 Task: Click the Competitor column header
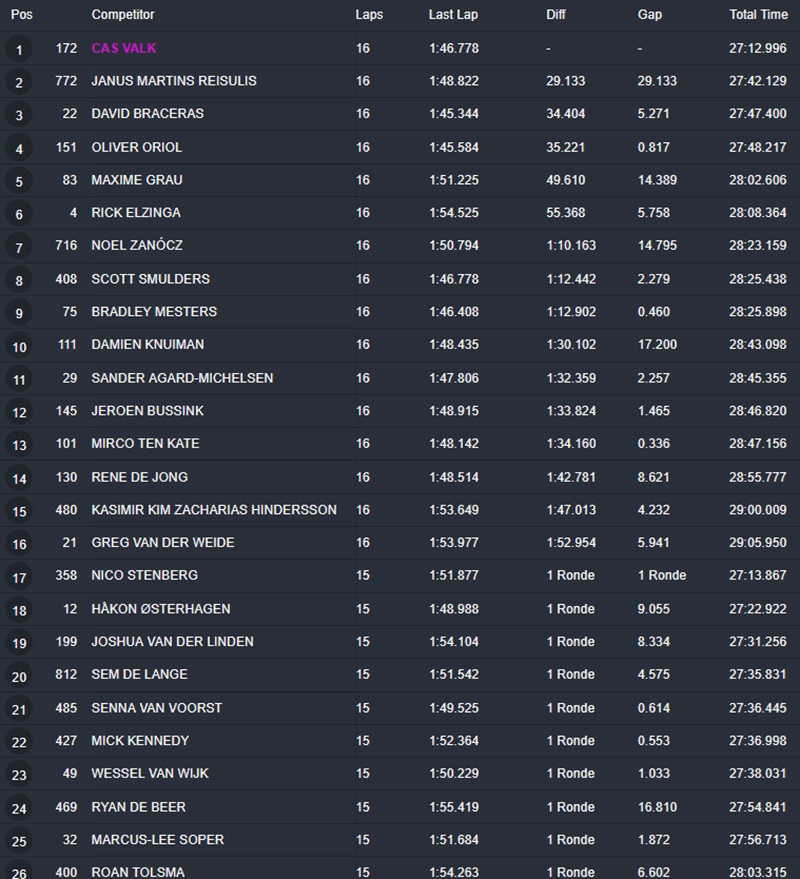point(123,15)
